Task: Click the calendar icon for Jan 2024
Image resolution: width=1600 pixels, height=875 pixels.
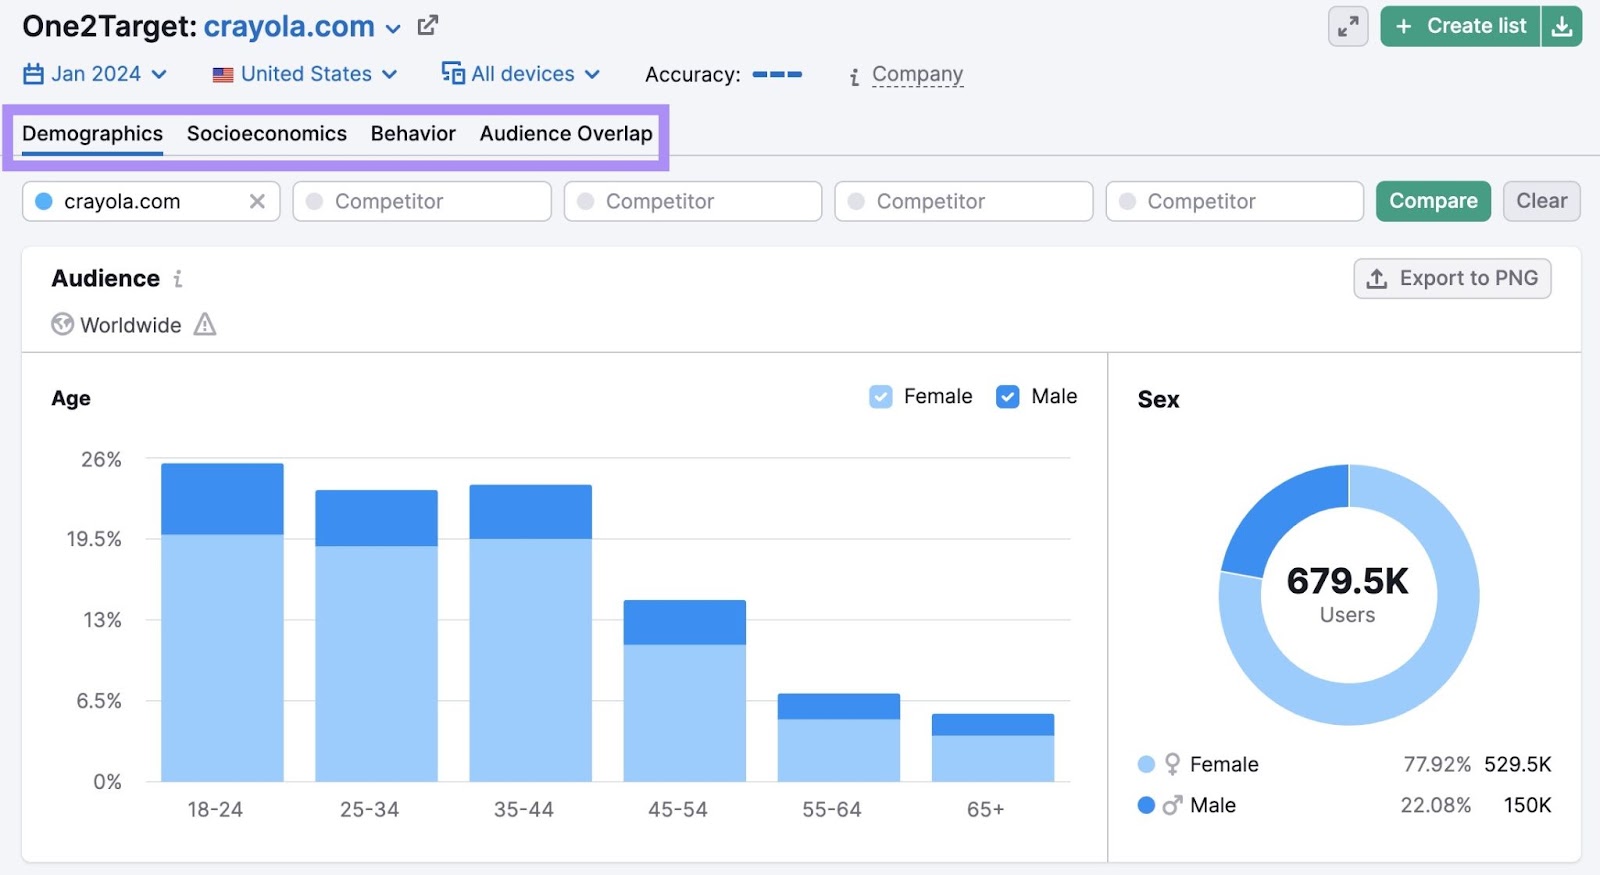Action: 33,75
